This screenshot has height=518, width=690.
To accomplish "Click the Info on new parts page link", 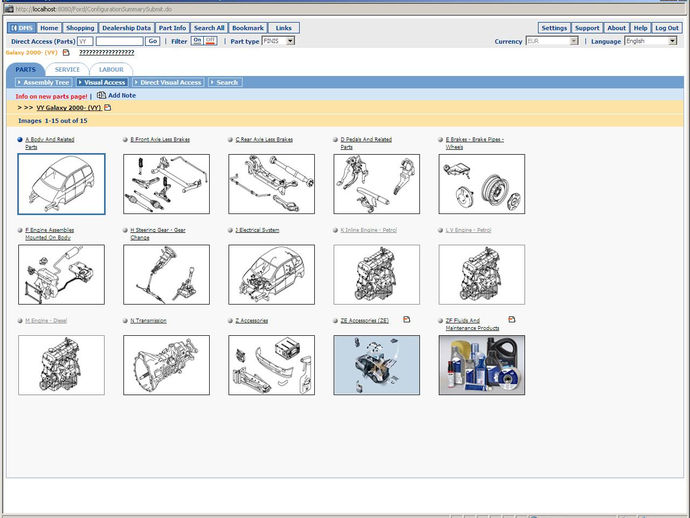I will (51, 96).
